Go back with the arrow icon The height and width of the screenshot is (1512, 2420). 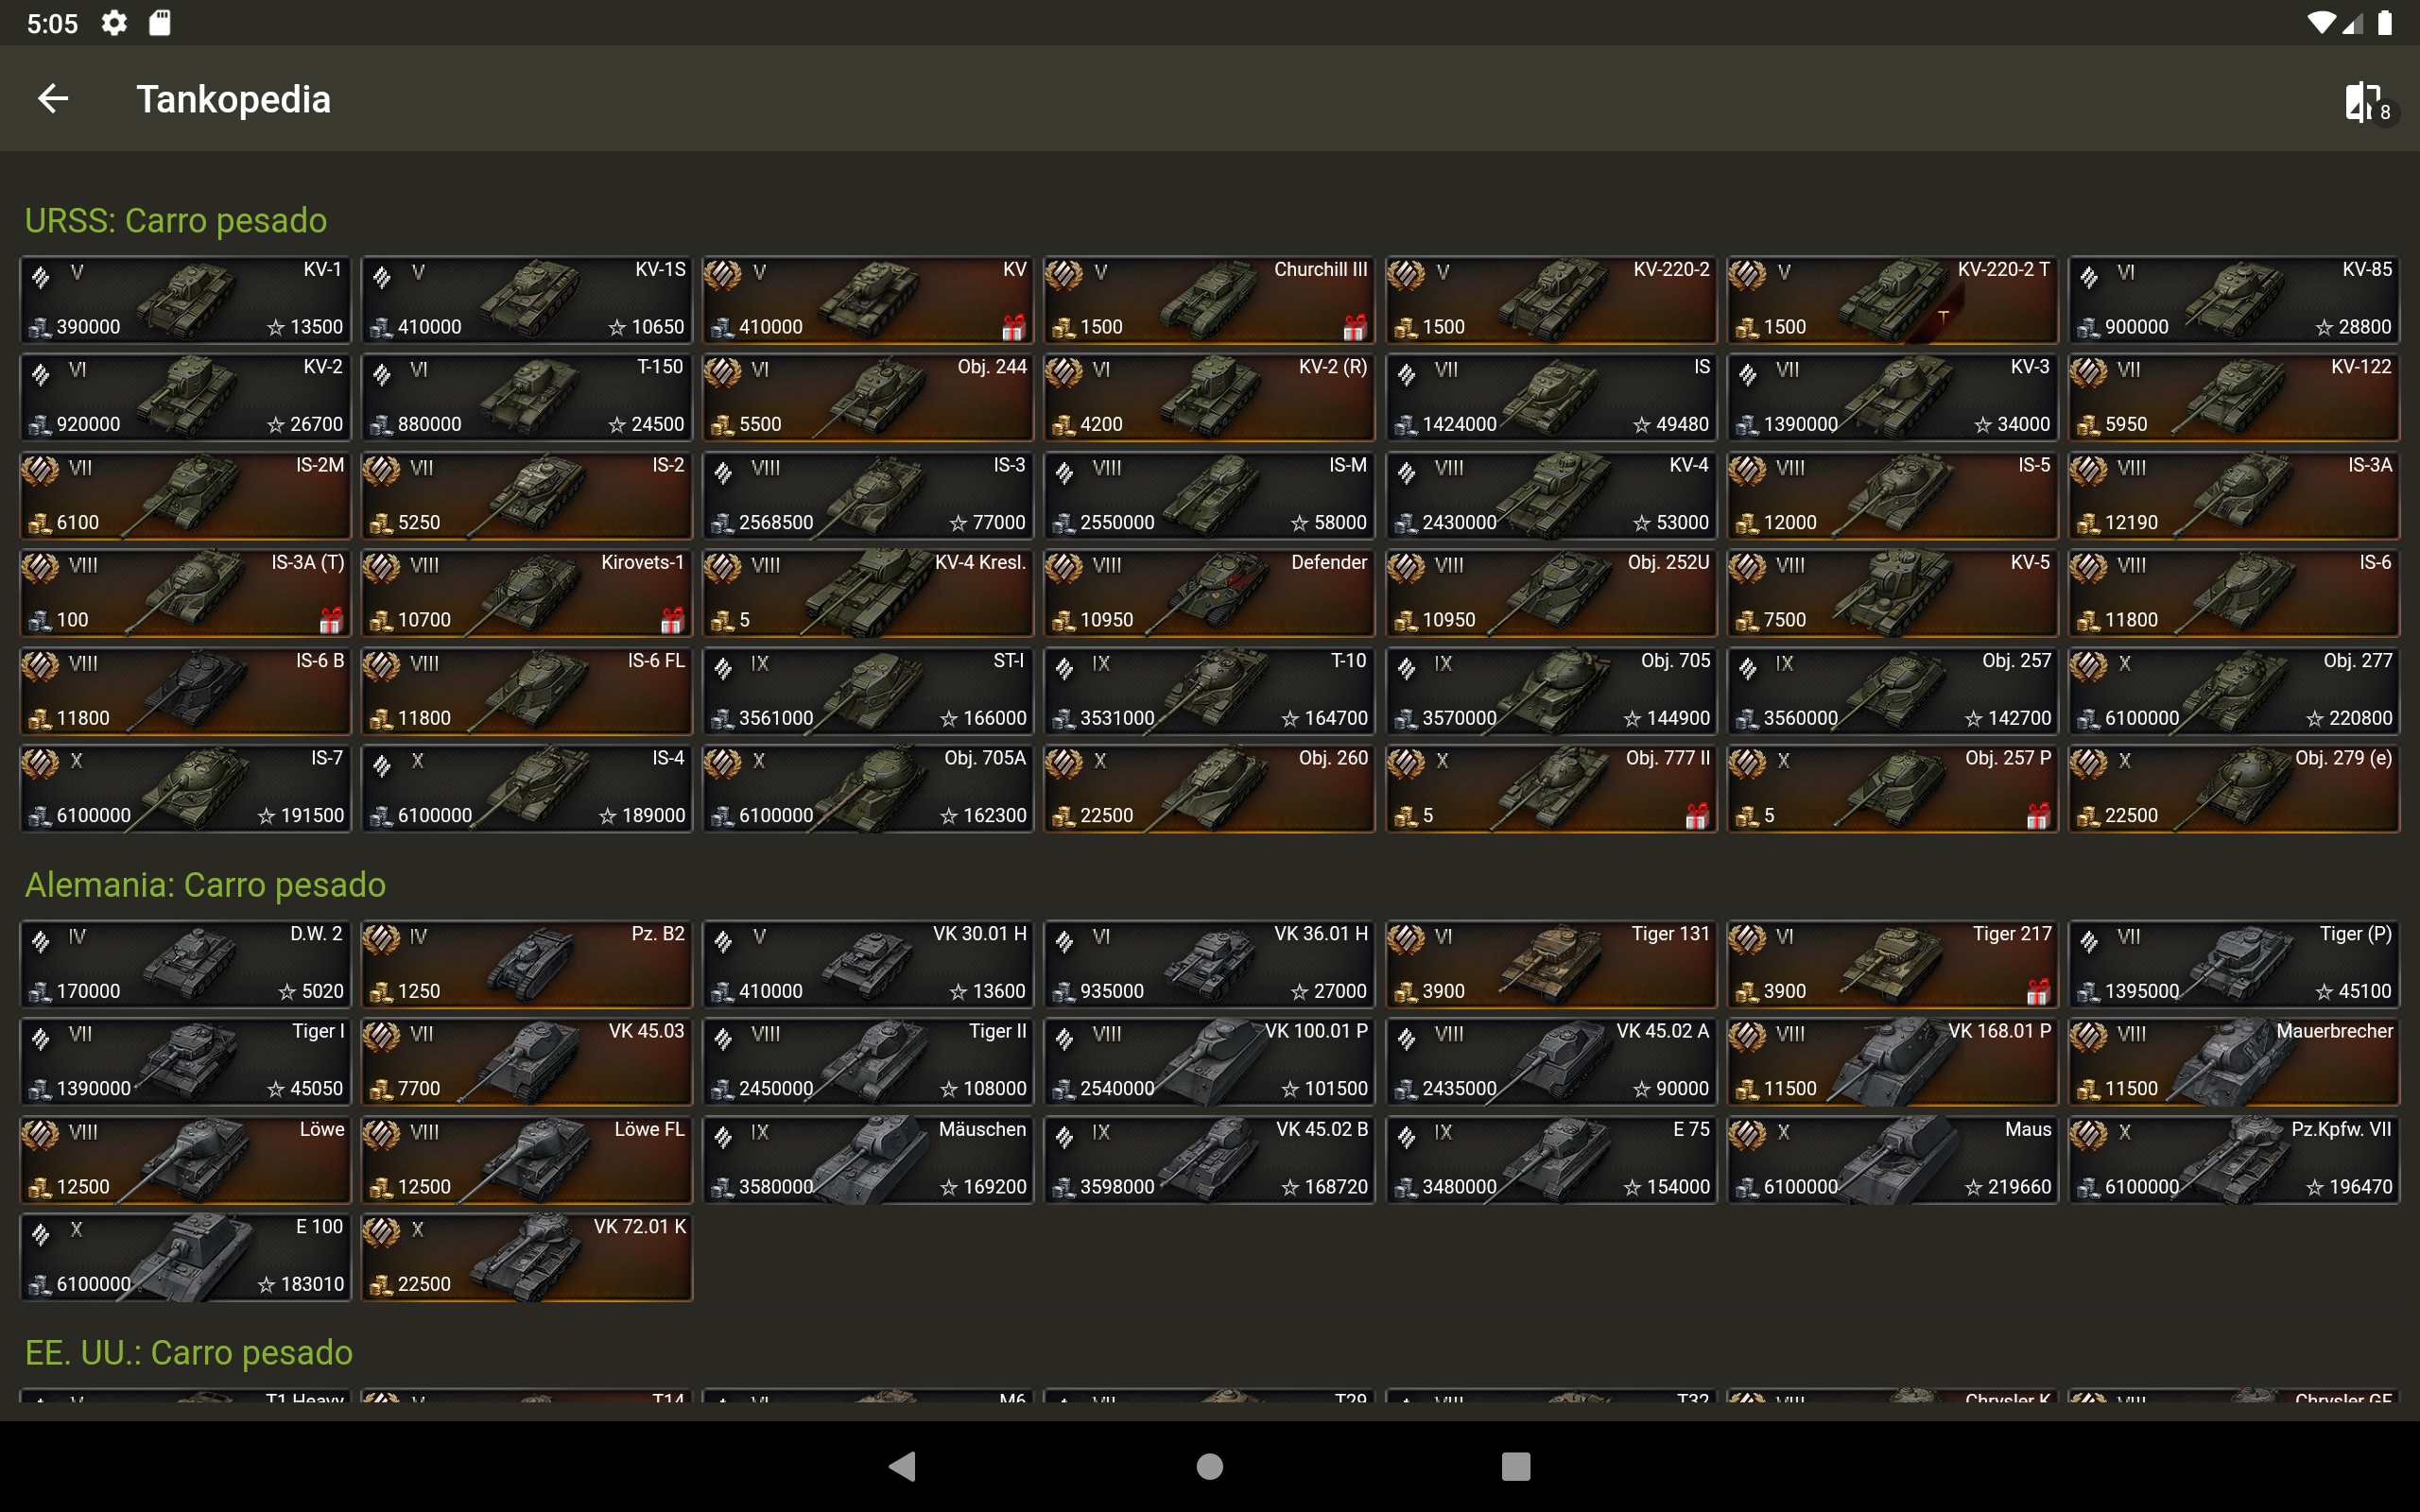pyautogui.click(x=53, y=99)
